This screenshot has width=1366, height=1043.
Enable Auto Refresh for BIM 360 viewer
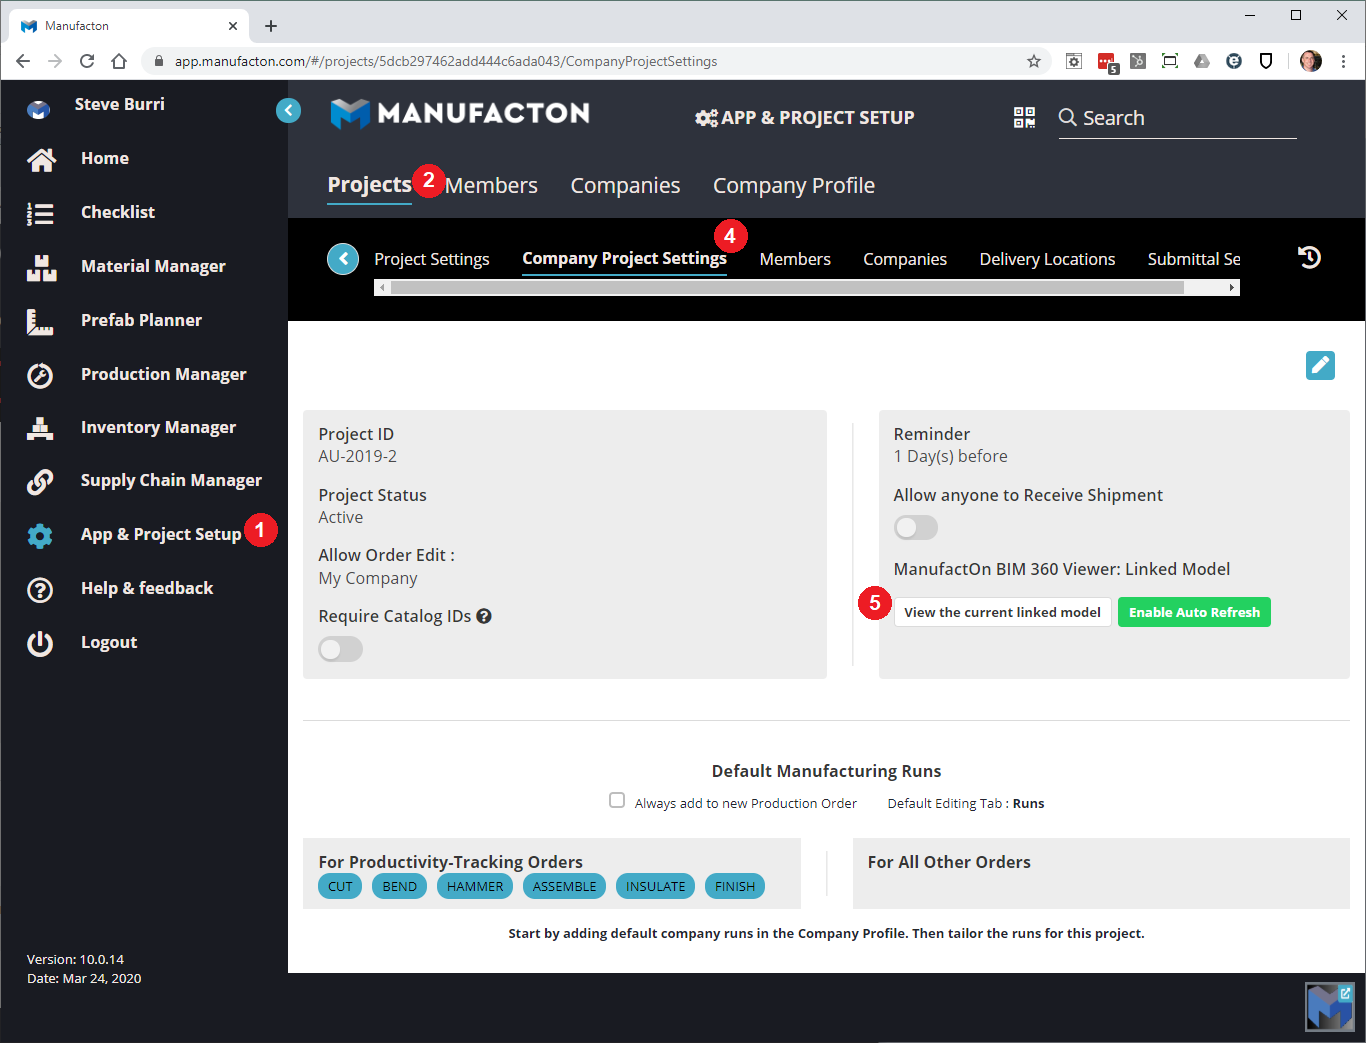[1194, 611]
